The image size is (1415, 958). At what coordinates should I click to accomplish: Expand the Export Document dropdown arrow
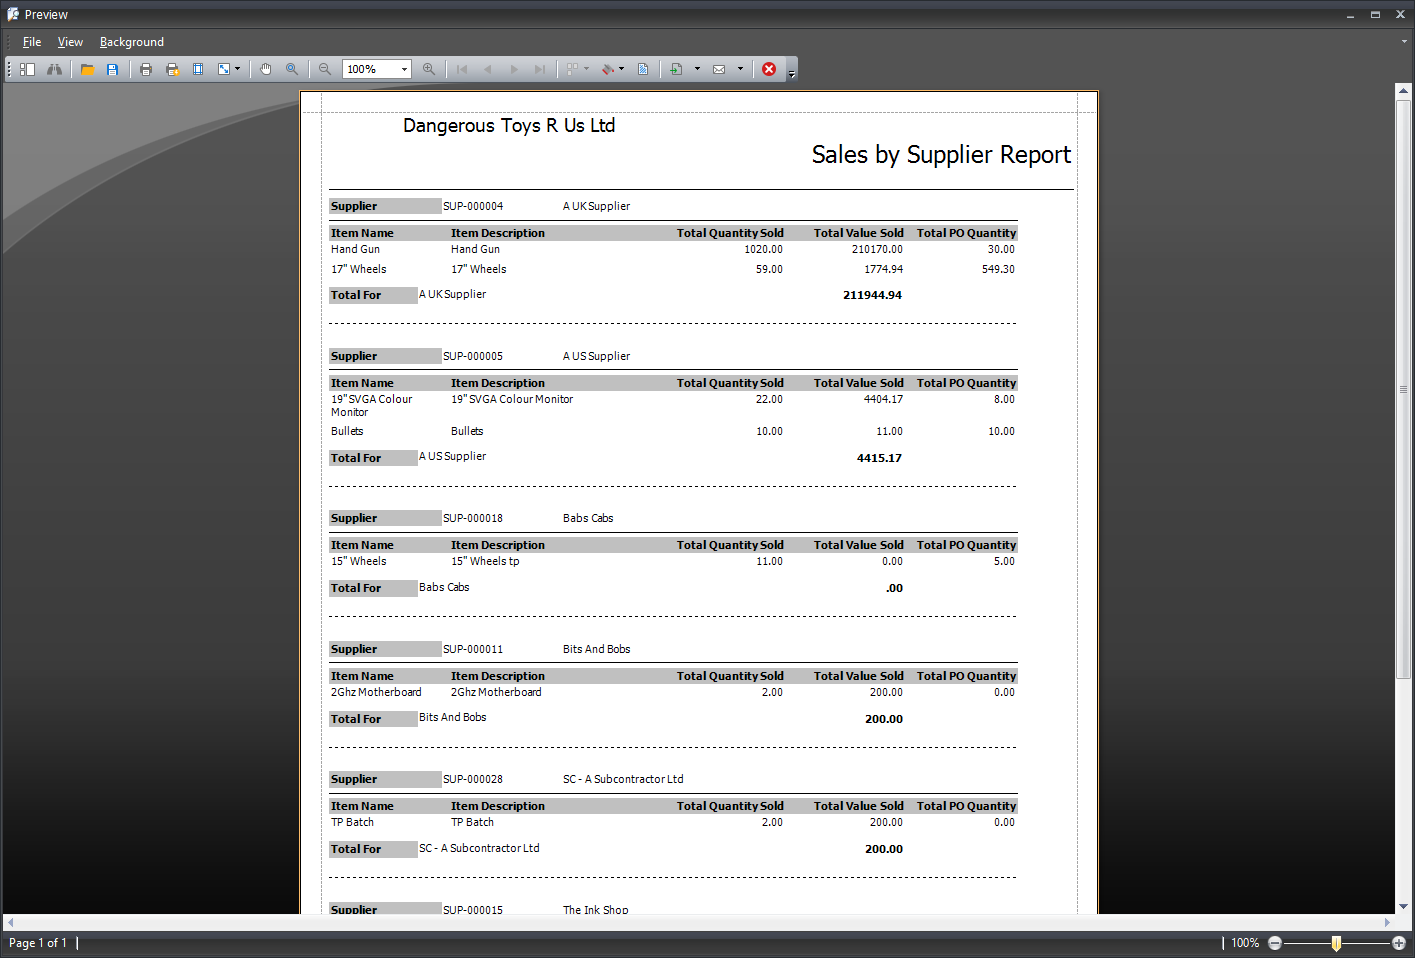pyautogui.click(x=697, y=69)
